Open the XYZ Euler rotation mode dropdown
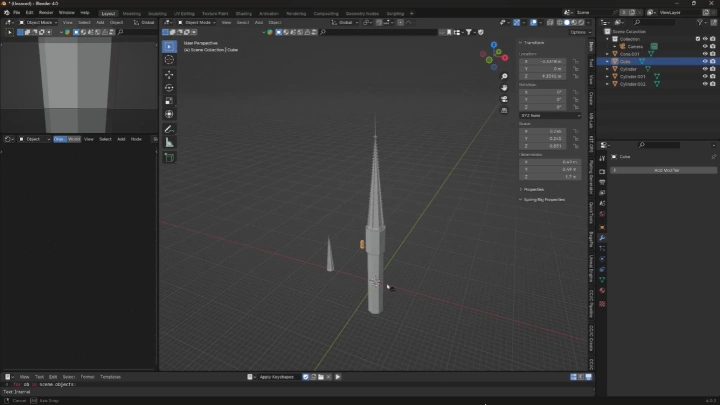Screen dimensions: 720x405 550,115
